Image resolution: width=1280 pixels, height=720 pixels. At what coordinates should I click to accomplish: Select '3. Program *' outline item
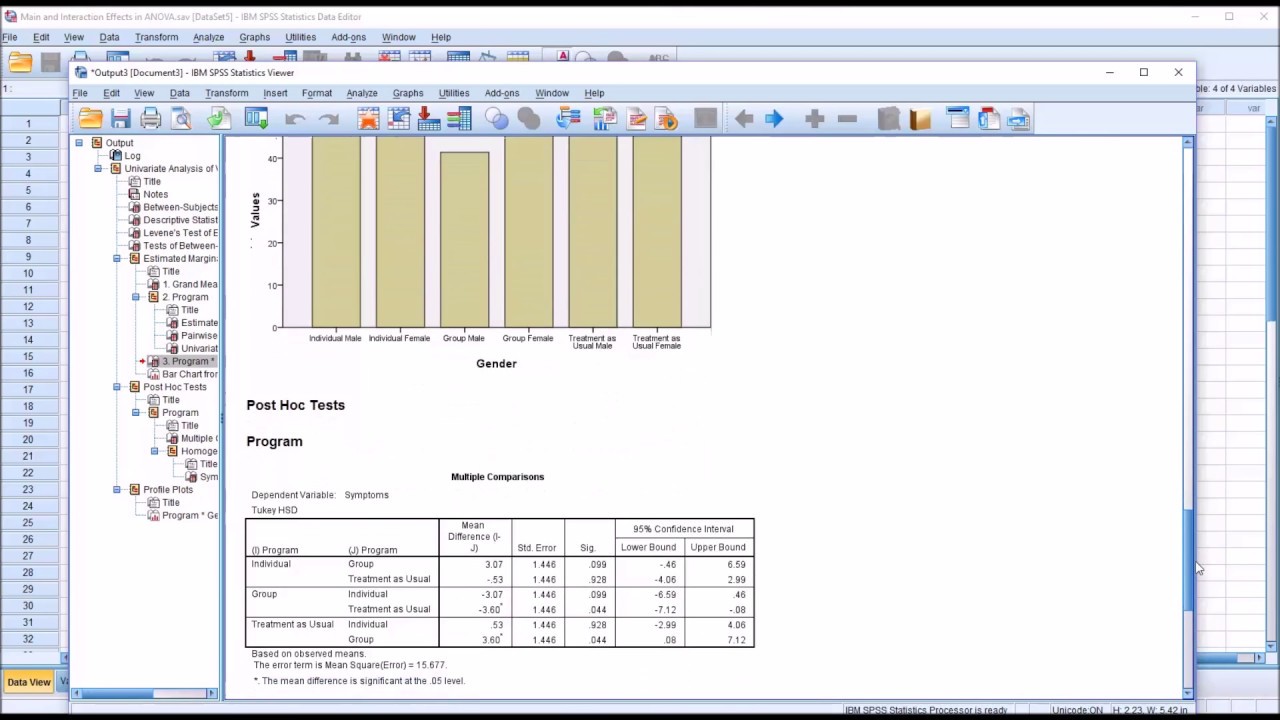click(x=181, y=361)
